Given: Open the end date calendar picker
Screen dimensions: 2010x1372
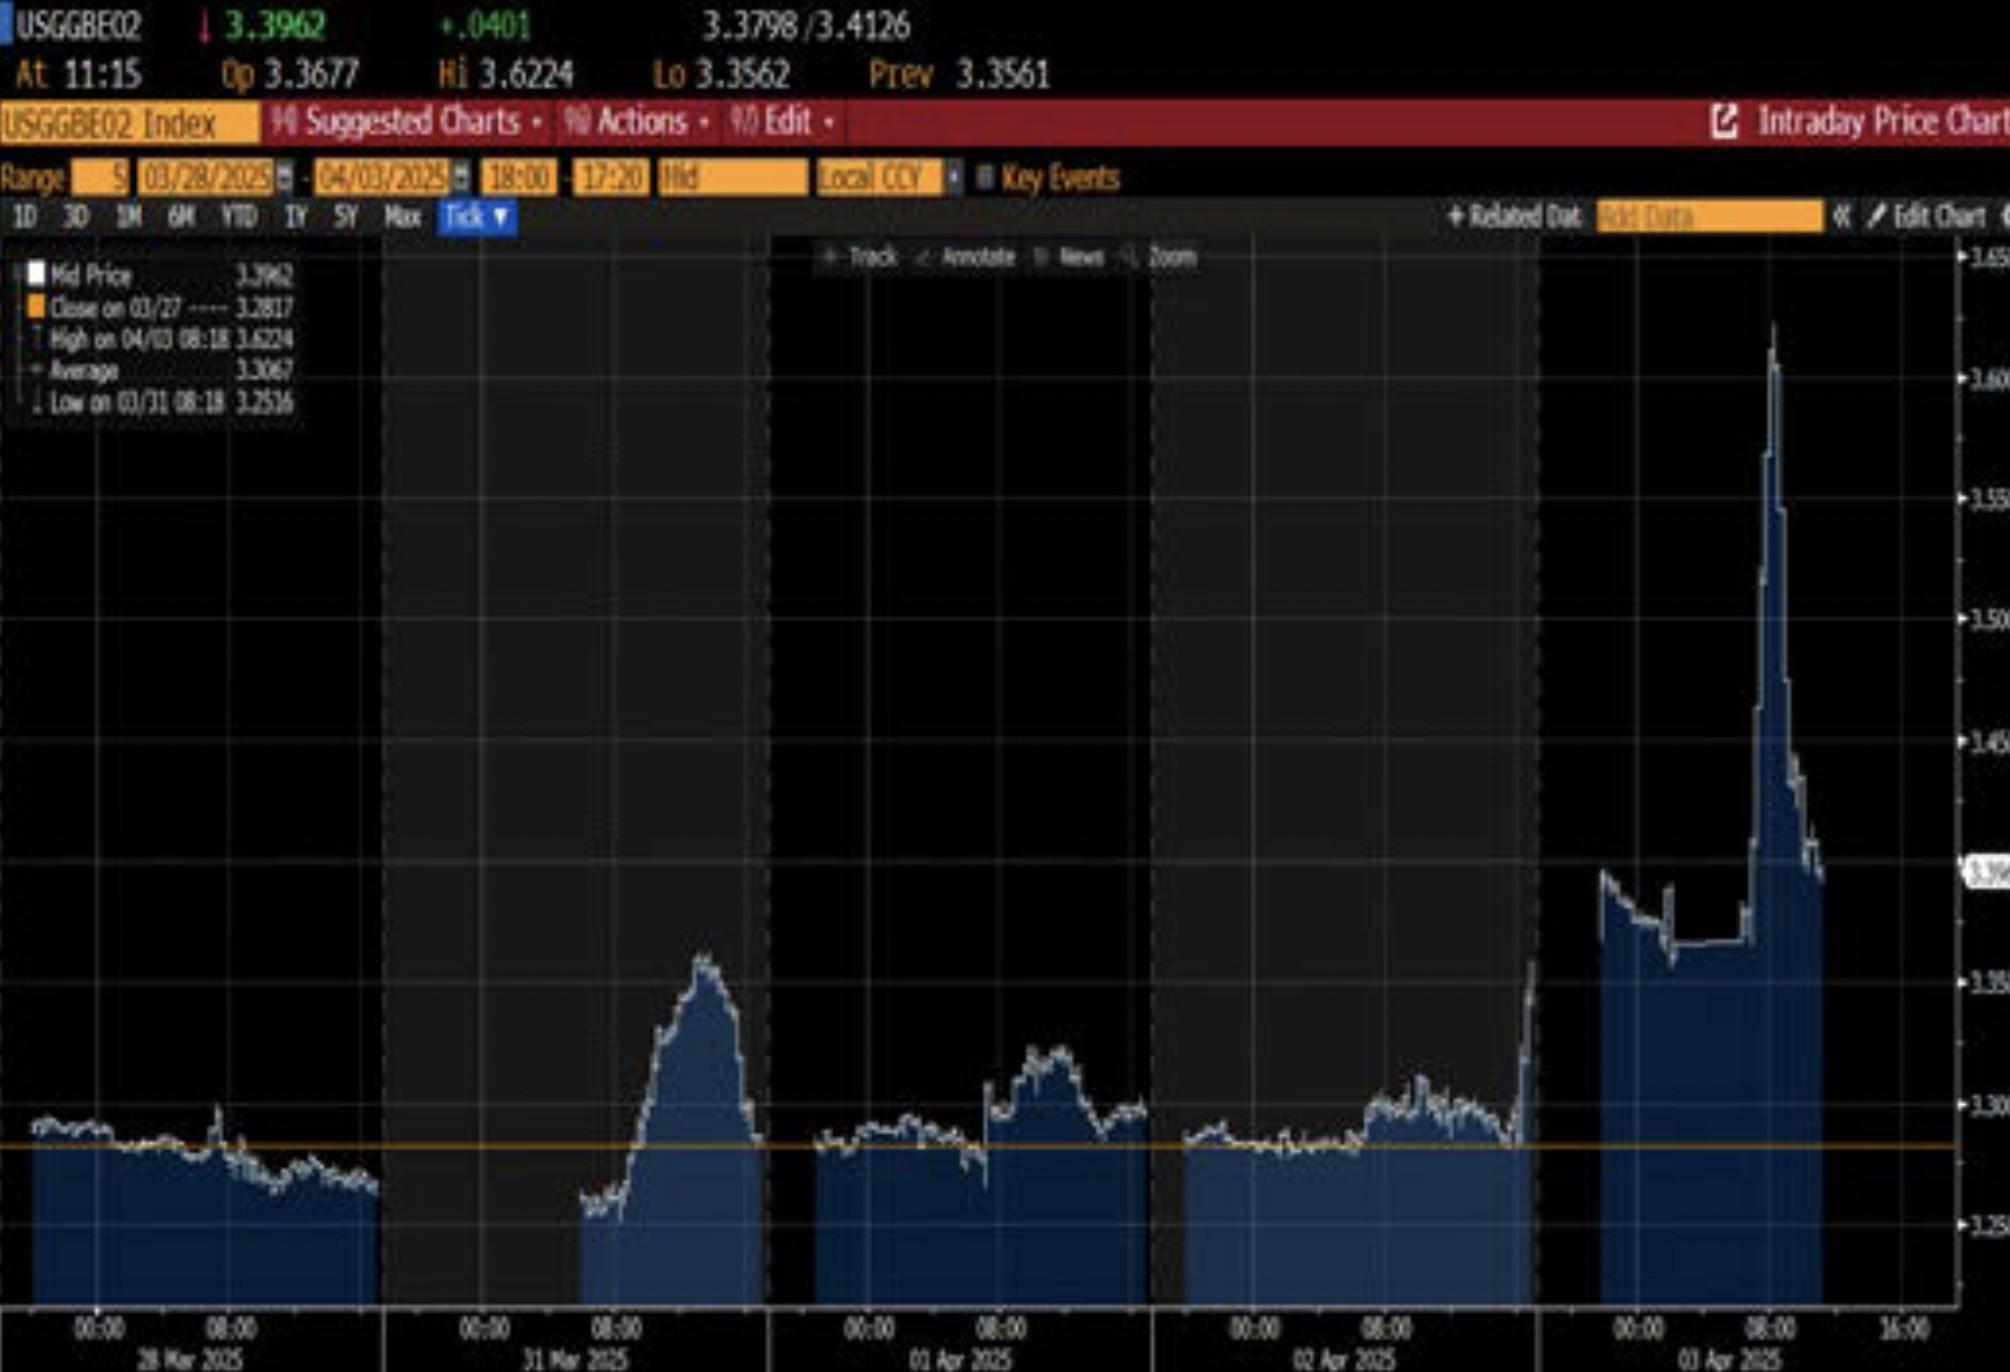Looking at the screenshot, I should [x=461, y=178].
